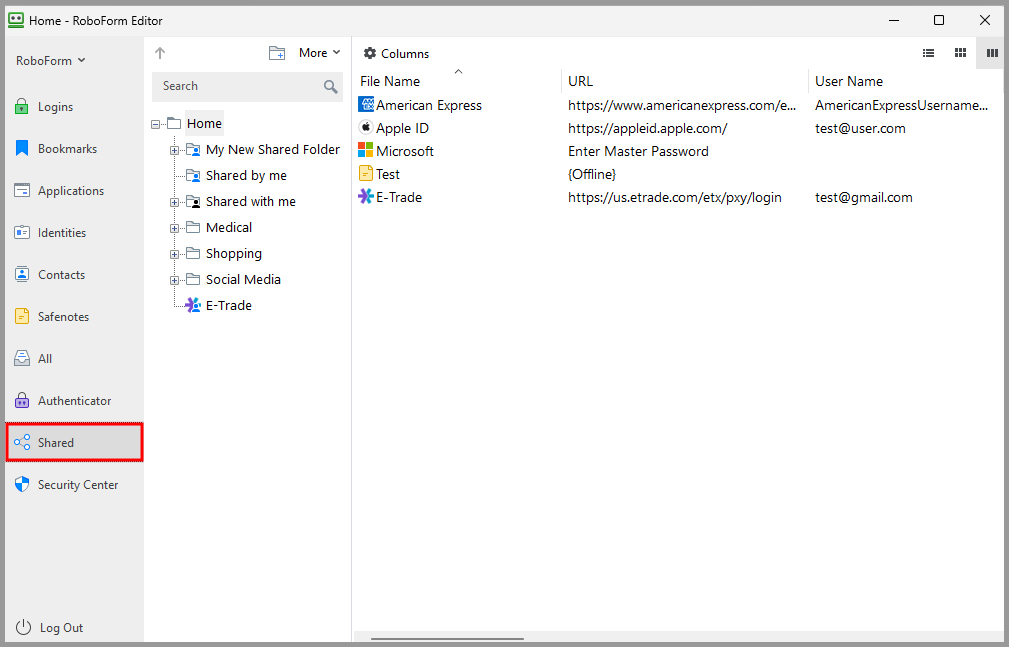This screenshot has width=1009, height=647.
Task: Expand the Shopping folder node
Action: click(x=174, y=254)
